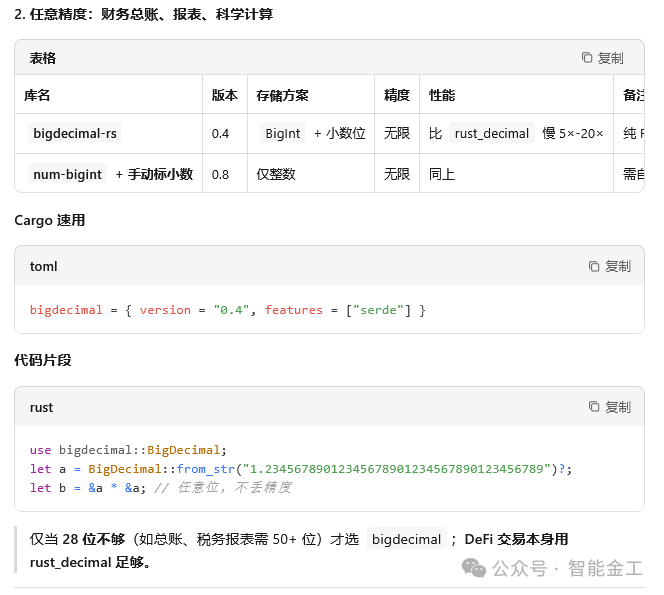The height and width of the screenshot is (595, 664).
Task: Click the section 2 任意精度 heading
Action: (144, 14)
